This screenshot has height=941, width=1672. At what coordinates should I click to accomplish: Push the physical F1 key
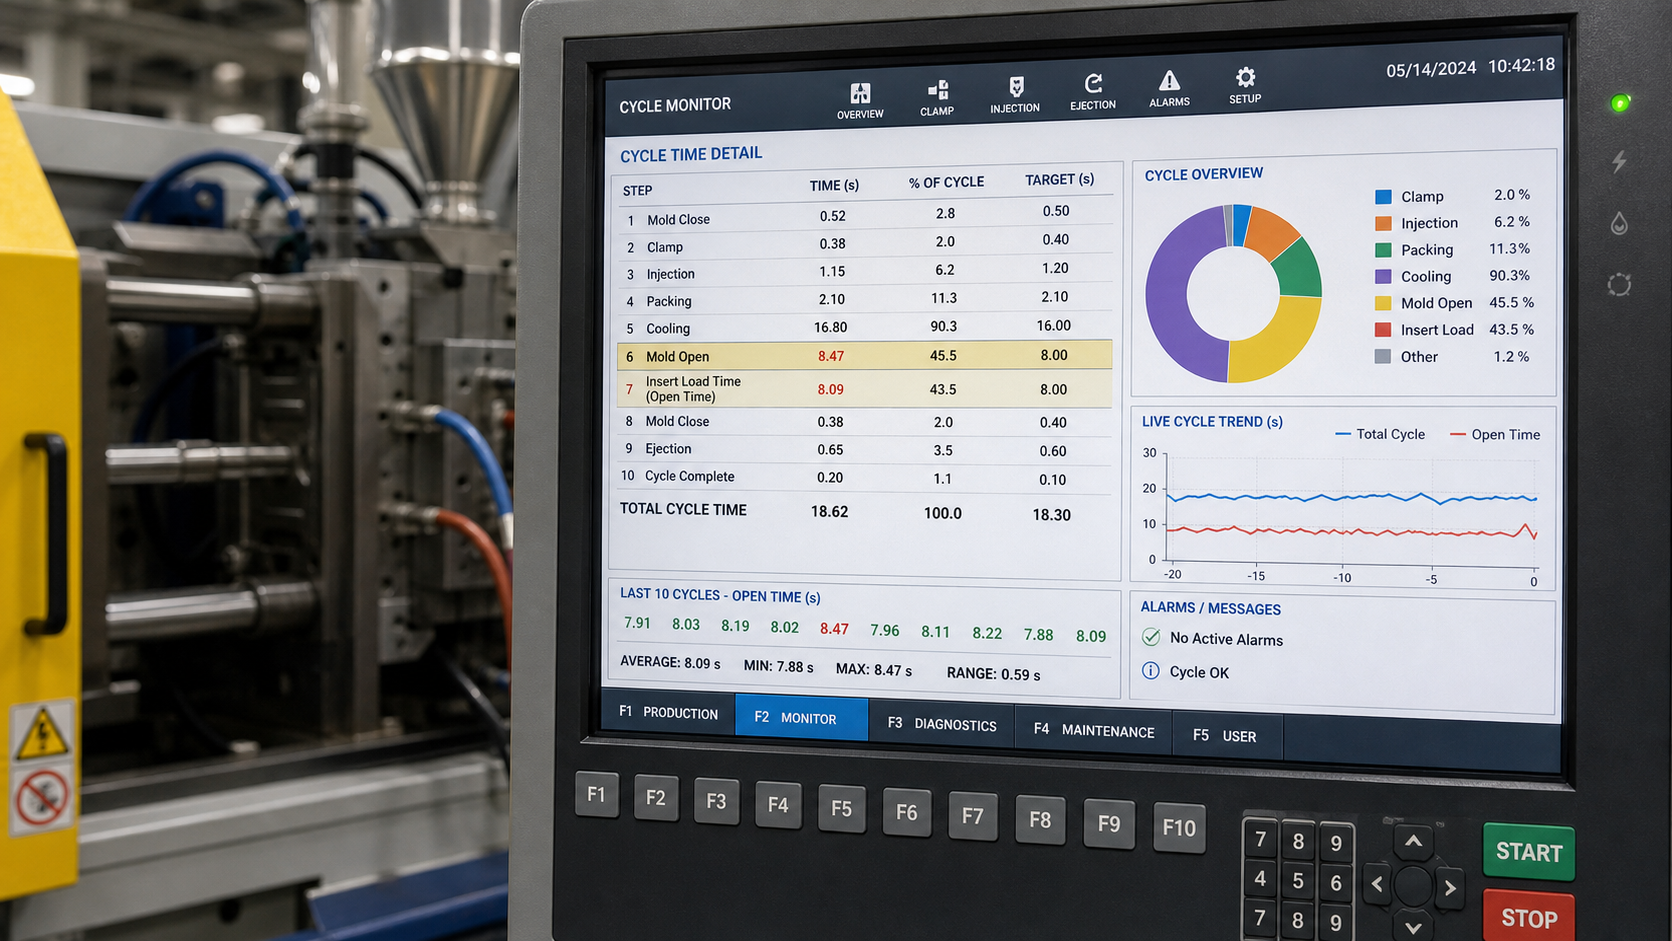(597, 795)
